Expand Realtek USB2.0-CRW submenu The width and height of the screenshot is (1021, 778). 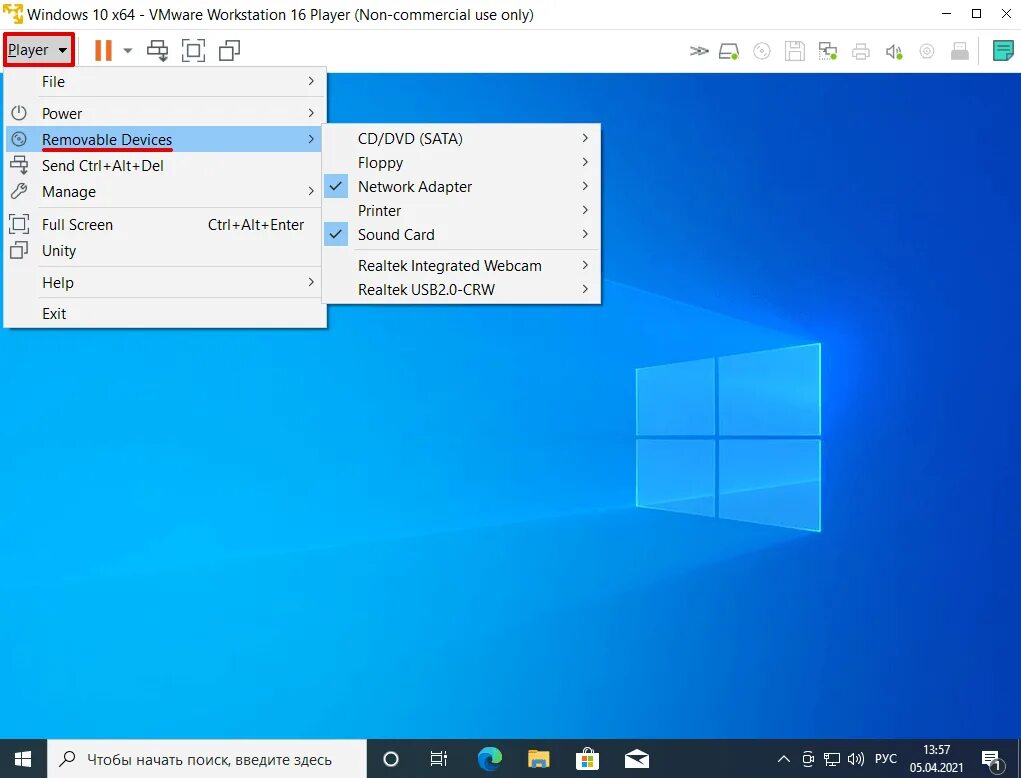pos(461,290)
